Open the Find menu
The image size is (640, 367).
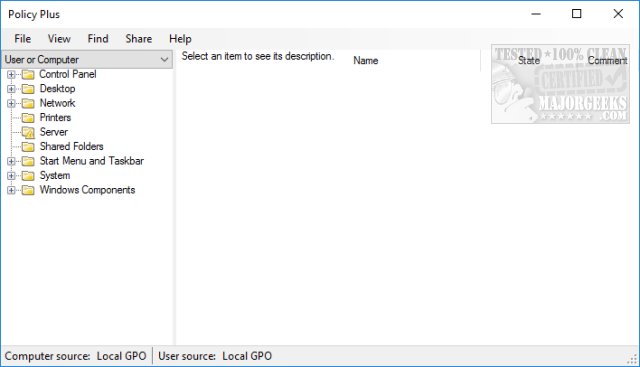coord(98,39)
